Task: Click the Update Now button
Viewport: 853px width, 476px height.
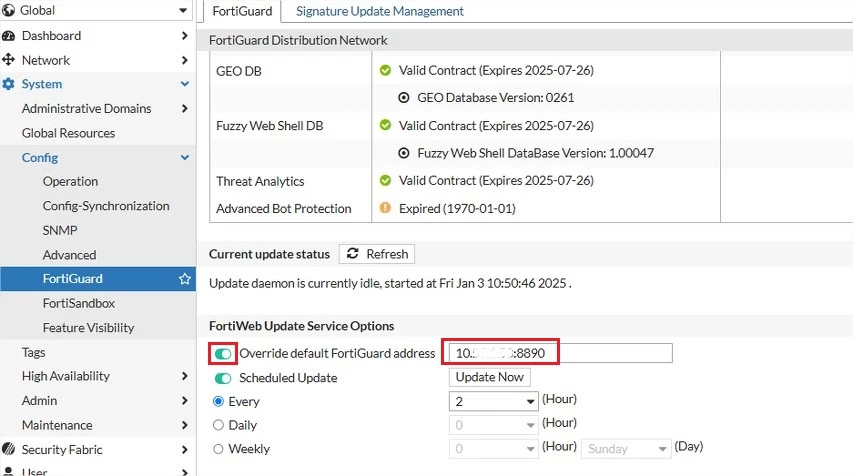Action: coord(490,377)
